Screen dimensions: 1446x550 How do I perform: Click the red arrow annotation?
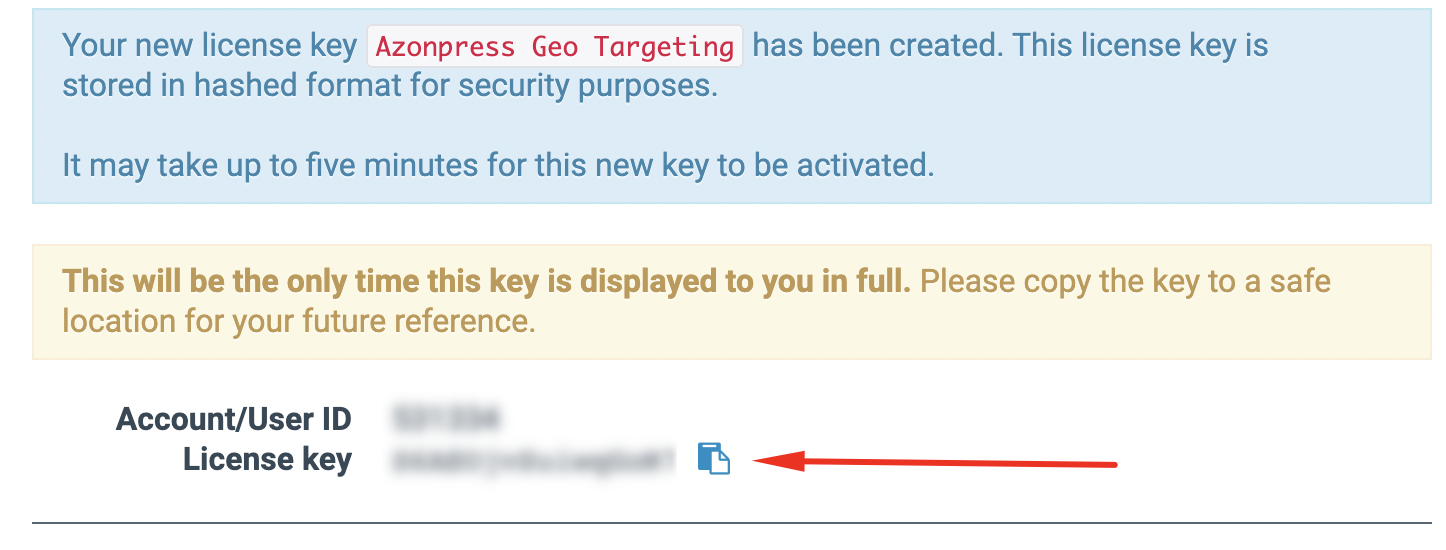(x=935, y=461)
